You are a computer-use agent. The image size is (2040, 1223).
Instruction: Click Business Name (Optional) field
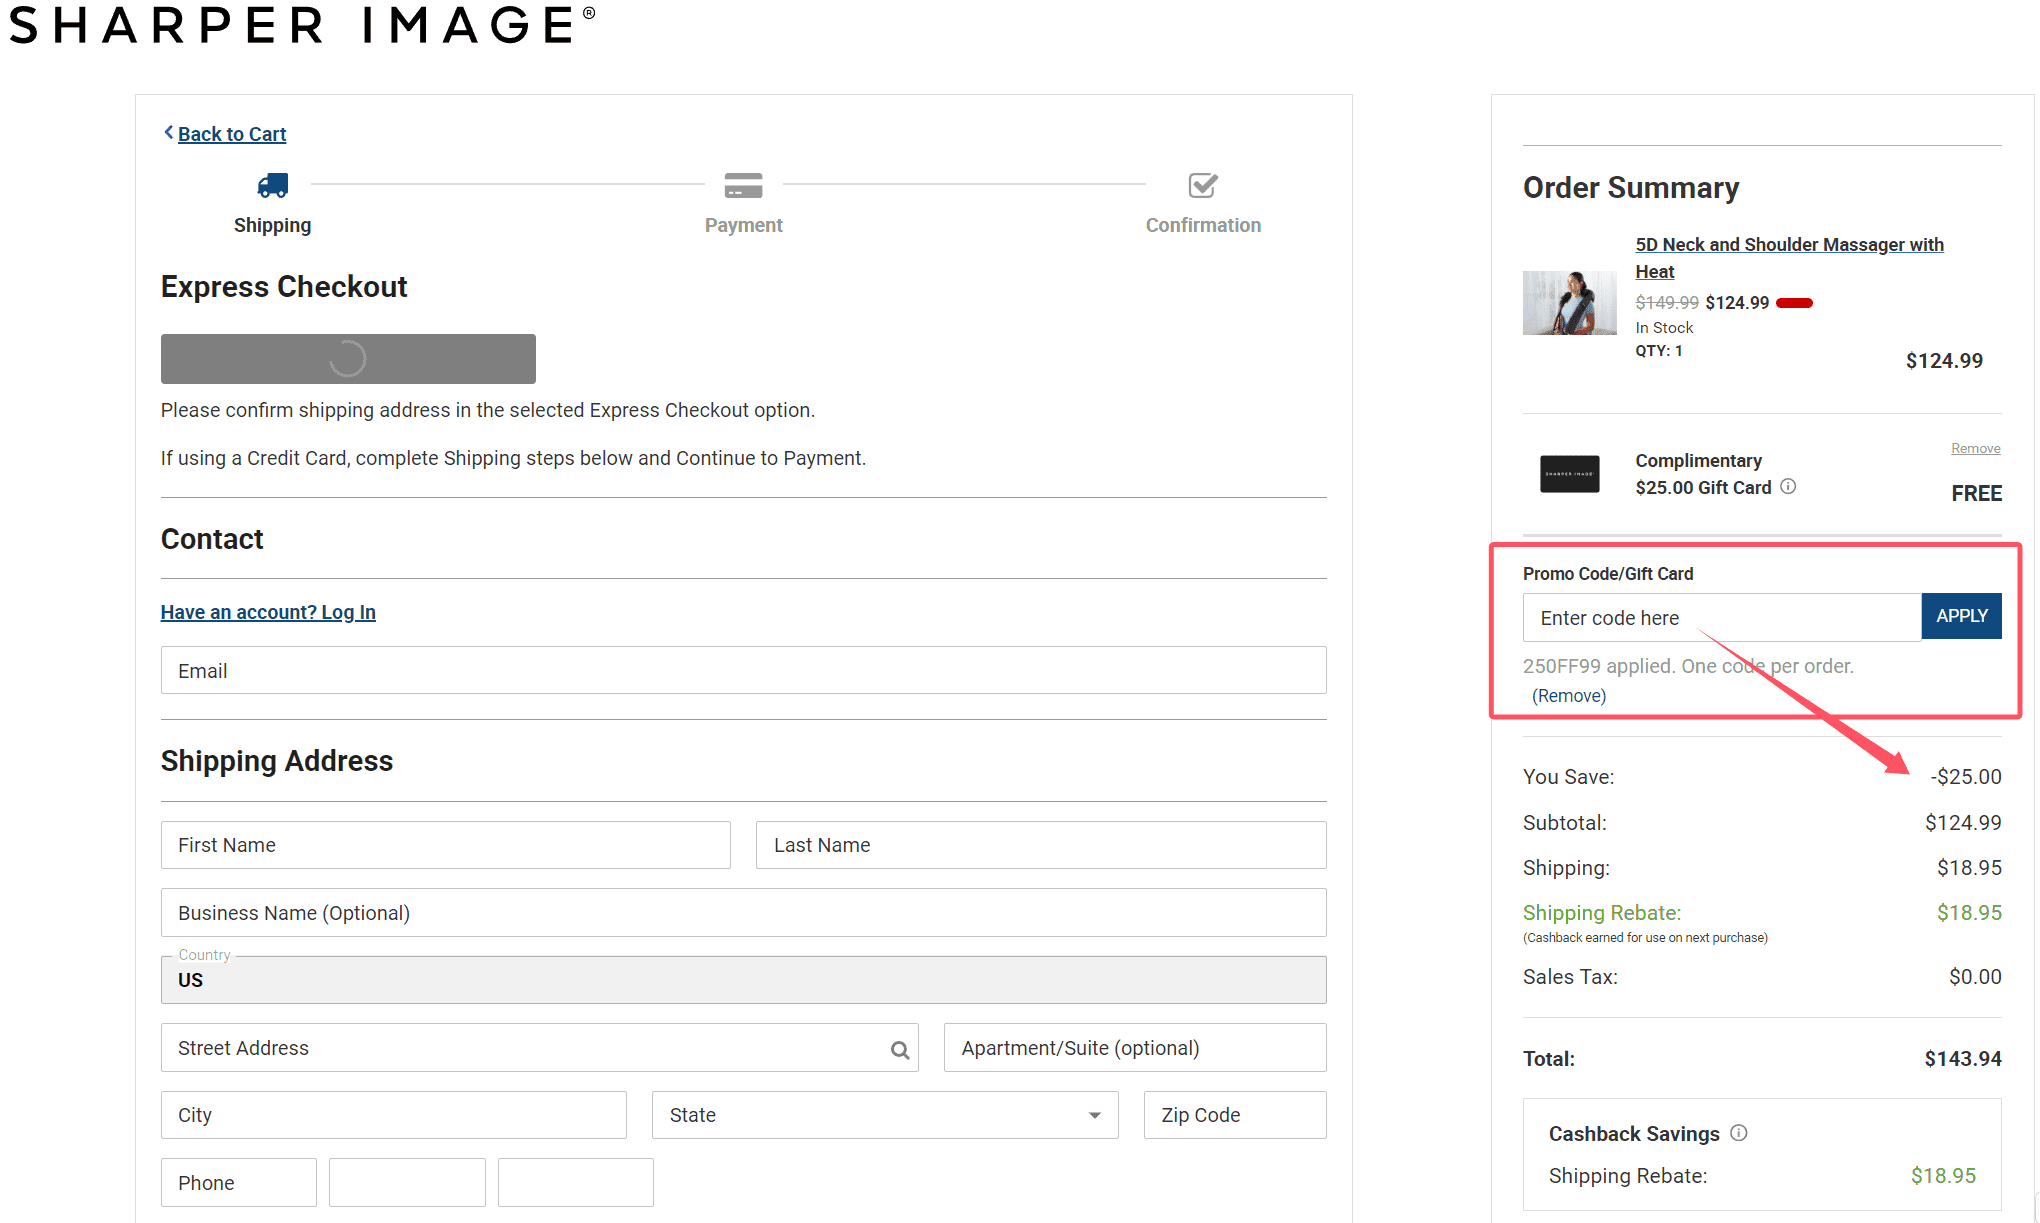[x=743, y=913]
